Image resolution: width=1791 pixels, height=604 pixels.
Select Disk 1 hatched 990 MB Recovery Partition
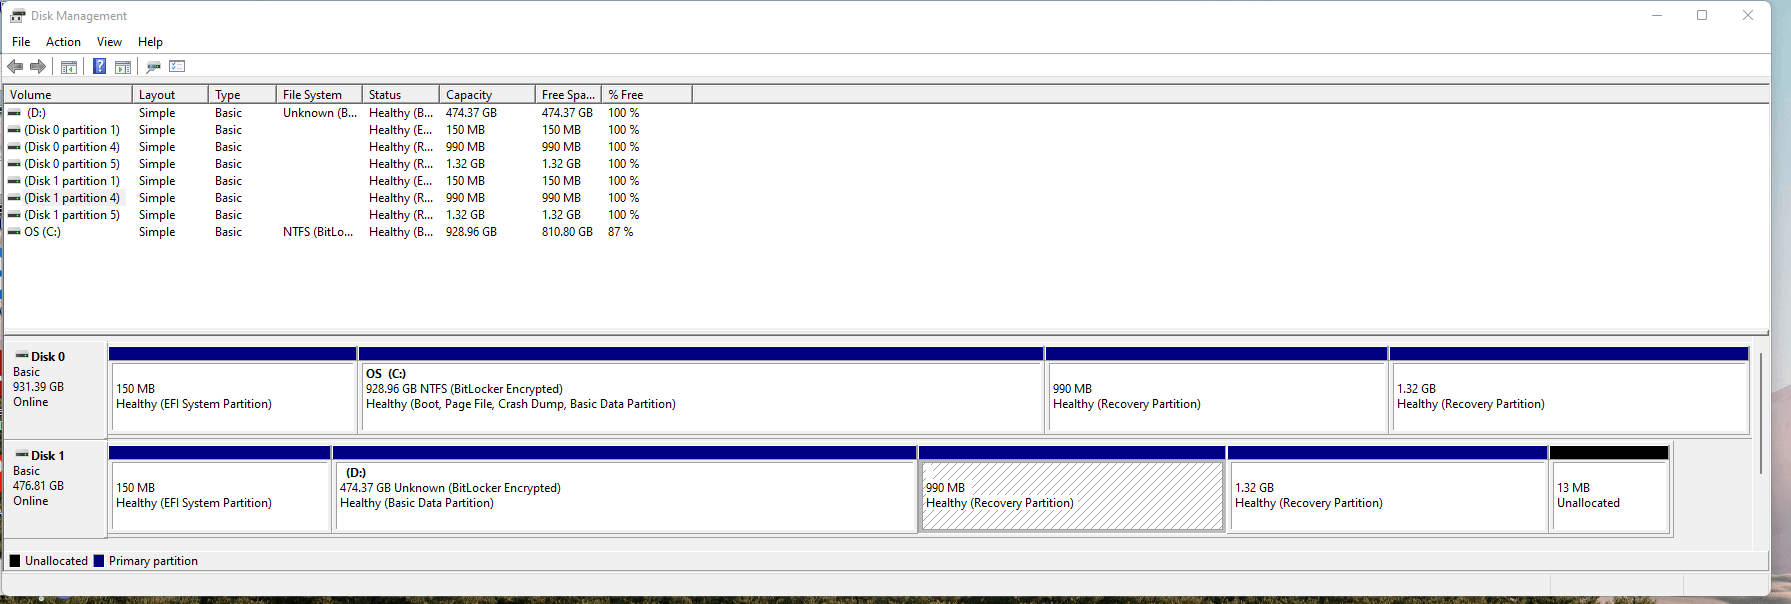coord(1072,489)
